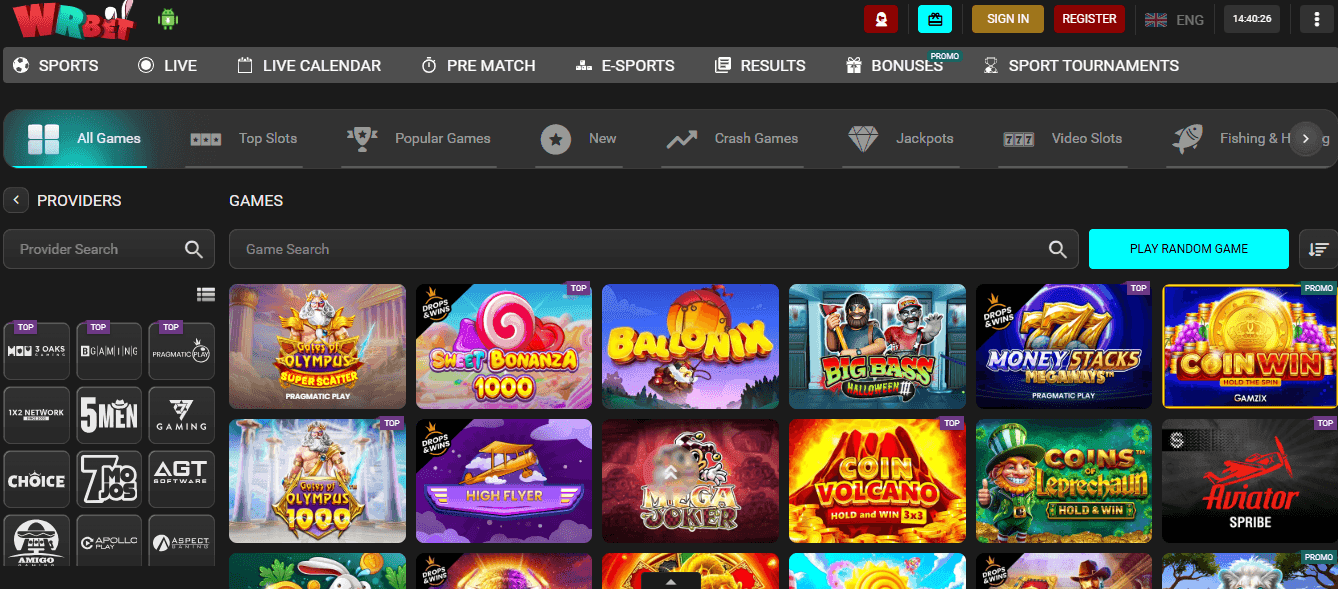Open the ENG language selector
The image size is (1338, 589).
[x=1176, y=19]
